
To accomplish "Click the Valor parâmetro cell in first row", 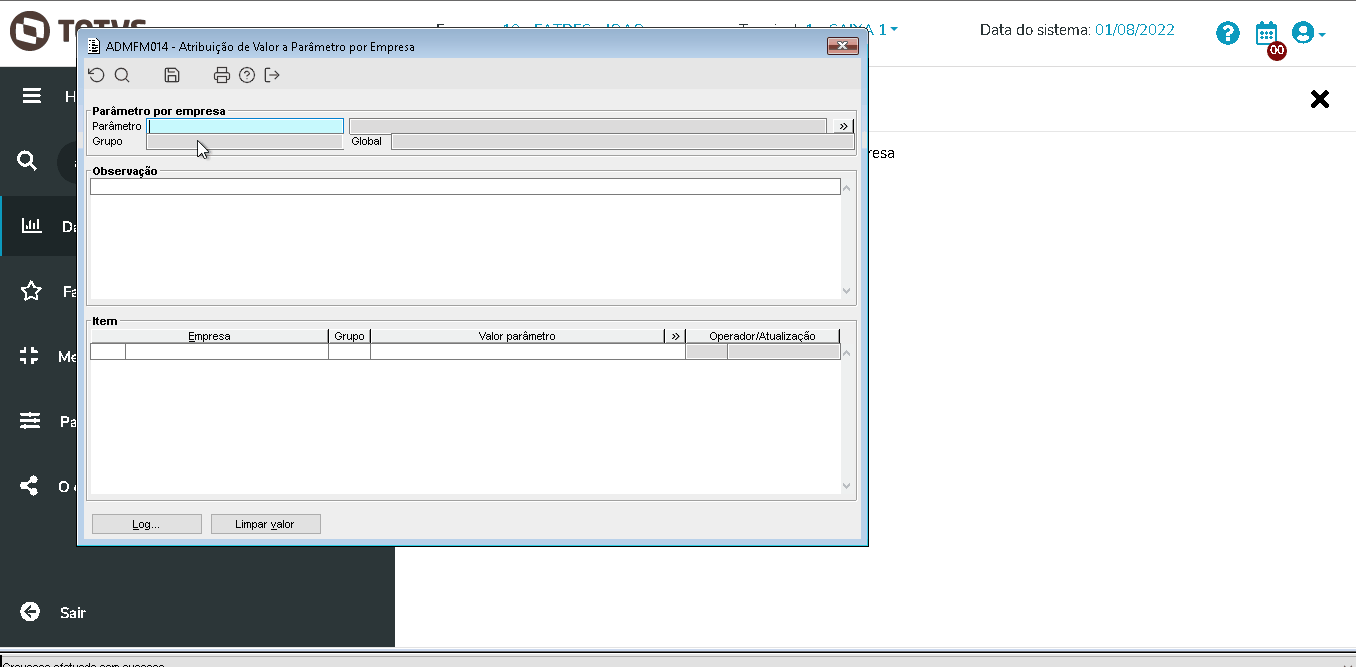I will point(528,351).
